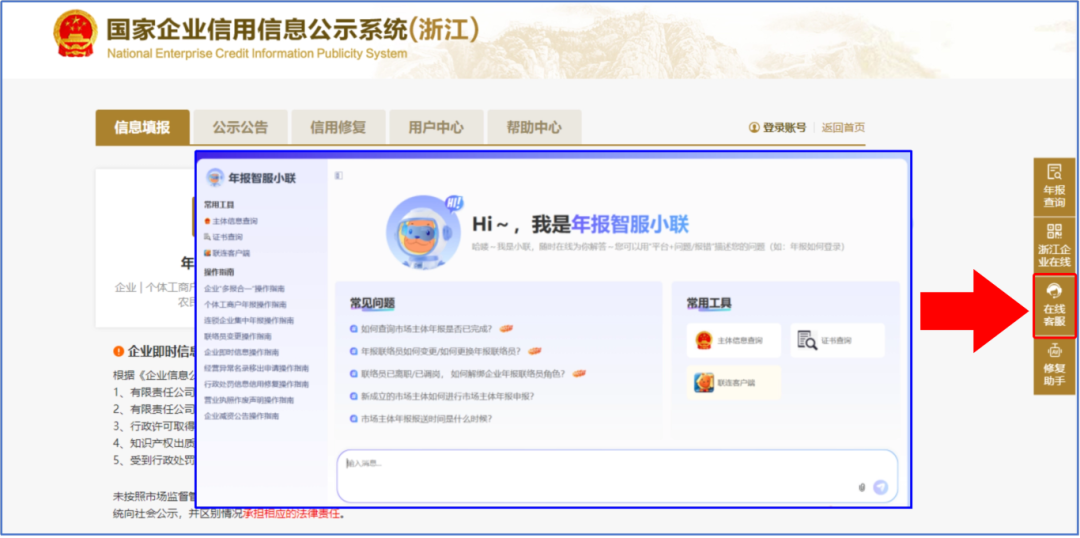Click the astronaut mascot avatar
1080x538 pixels.
click(422, 231)
